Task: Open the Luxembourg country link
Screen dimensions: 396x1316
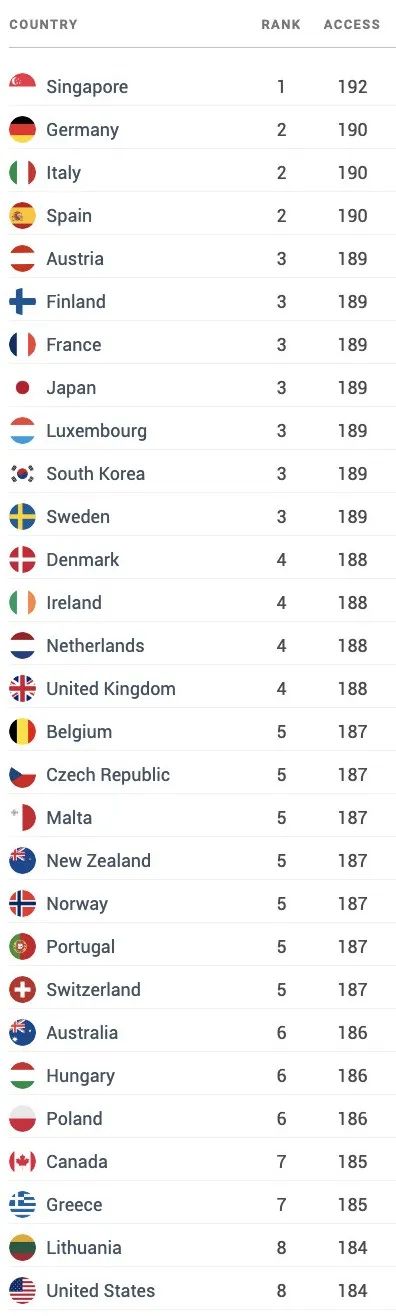Action: [96, 431]
